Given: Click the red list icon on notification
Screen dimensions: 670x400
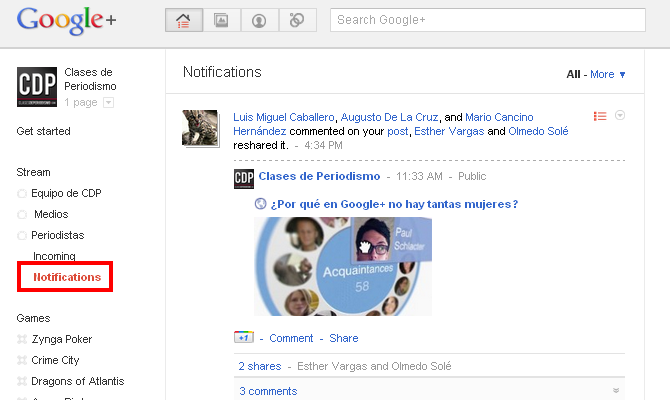Looking at the screenshot, I should 600,116.
